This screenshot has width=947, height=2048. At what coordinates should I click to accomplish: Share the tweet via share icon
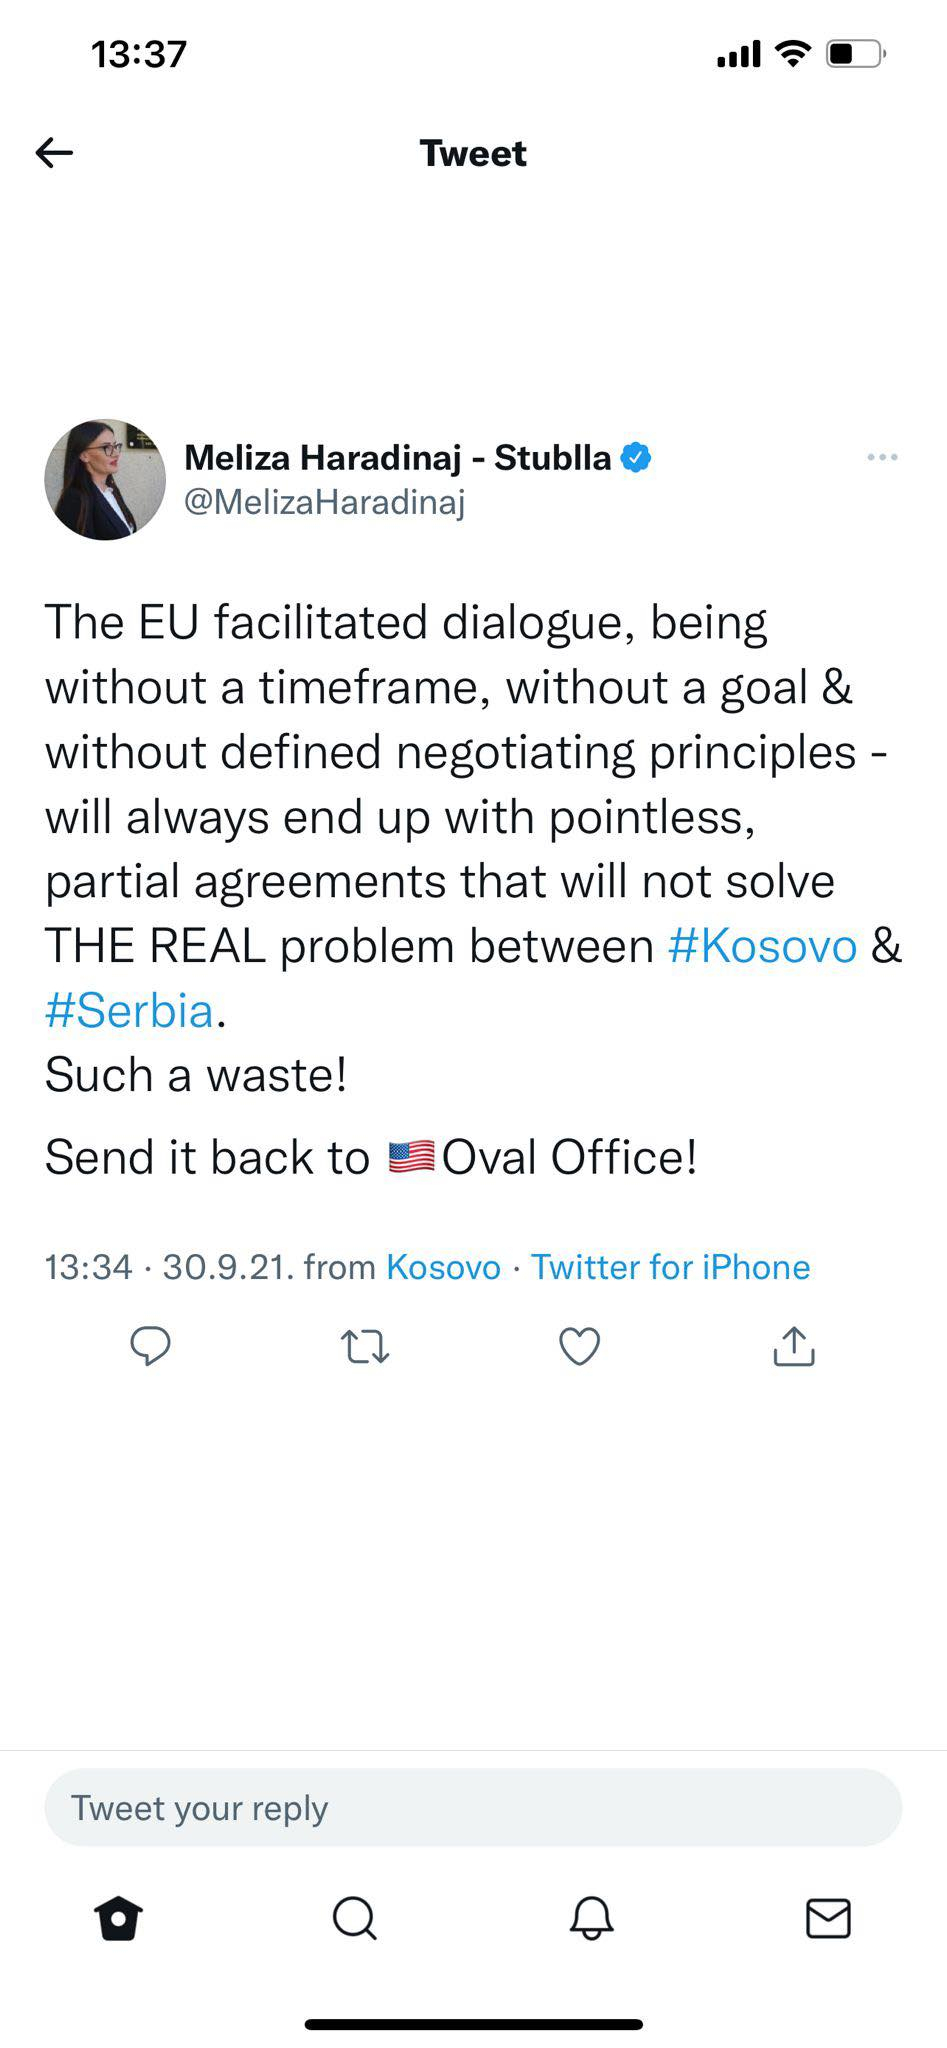(794, 1346)
